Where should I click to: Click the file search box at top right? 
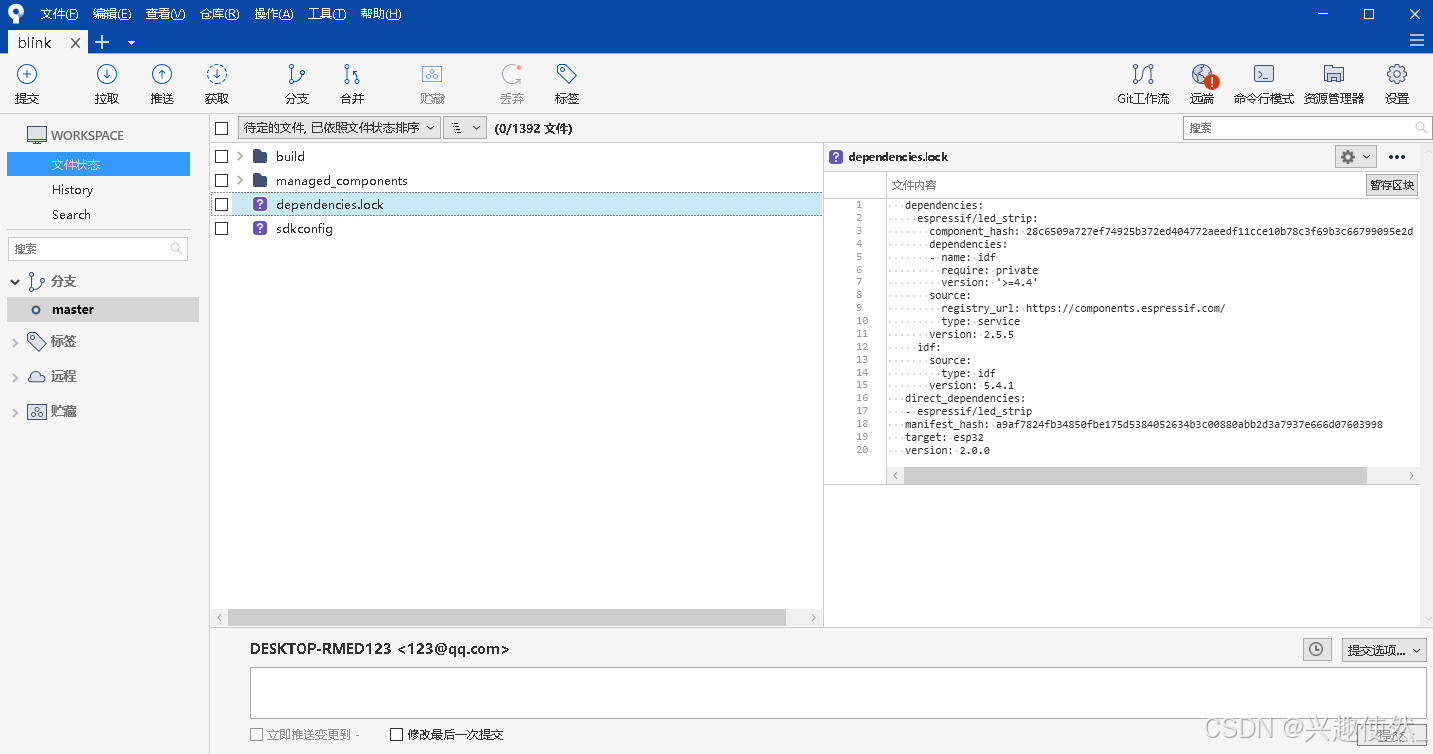pos(1308,128)
